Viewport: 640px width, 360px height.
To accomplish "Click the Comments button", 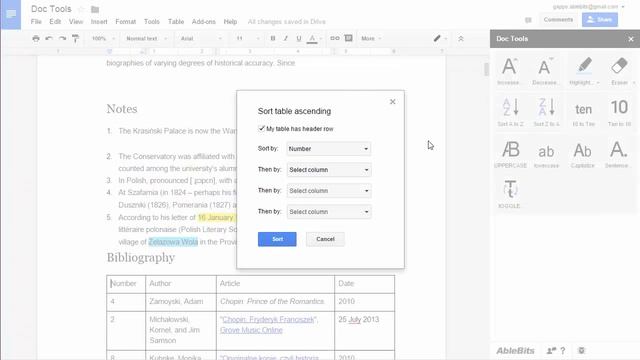I will (558, 20).
